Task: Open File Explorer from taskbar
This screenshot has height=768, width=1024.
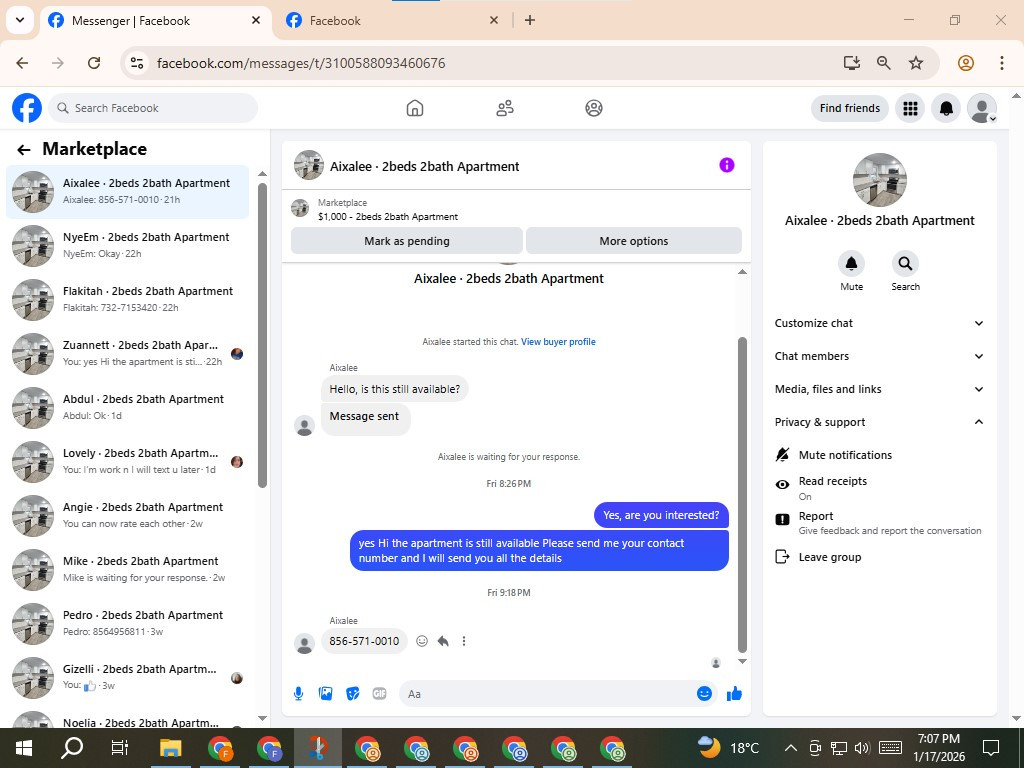Action: [x=171, y=748]
